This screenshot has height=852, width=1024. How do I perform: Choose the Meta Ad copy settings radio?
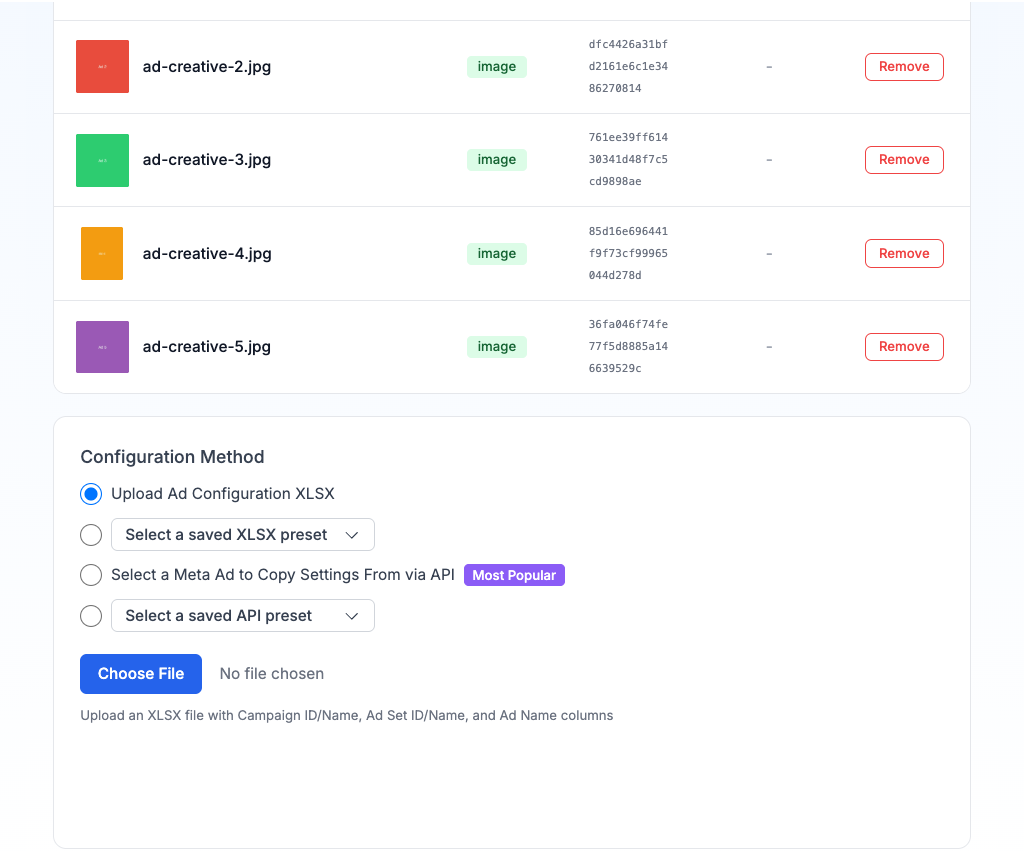(91, 575)
